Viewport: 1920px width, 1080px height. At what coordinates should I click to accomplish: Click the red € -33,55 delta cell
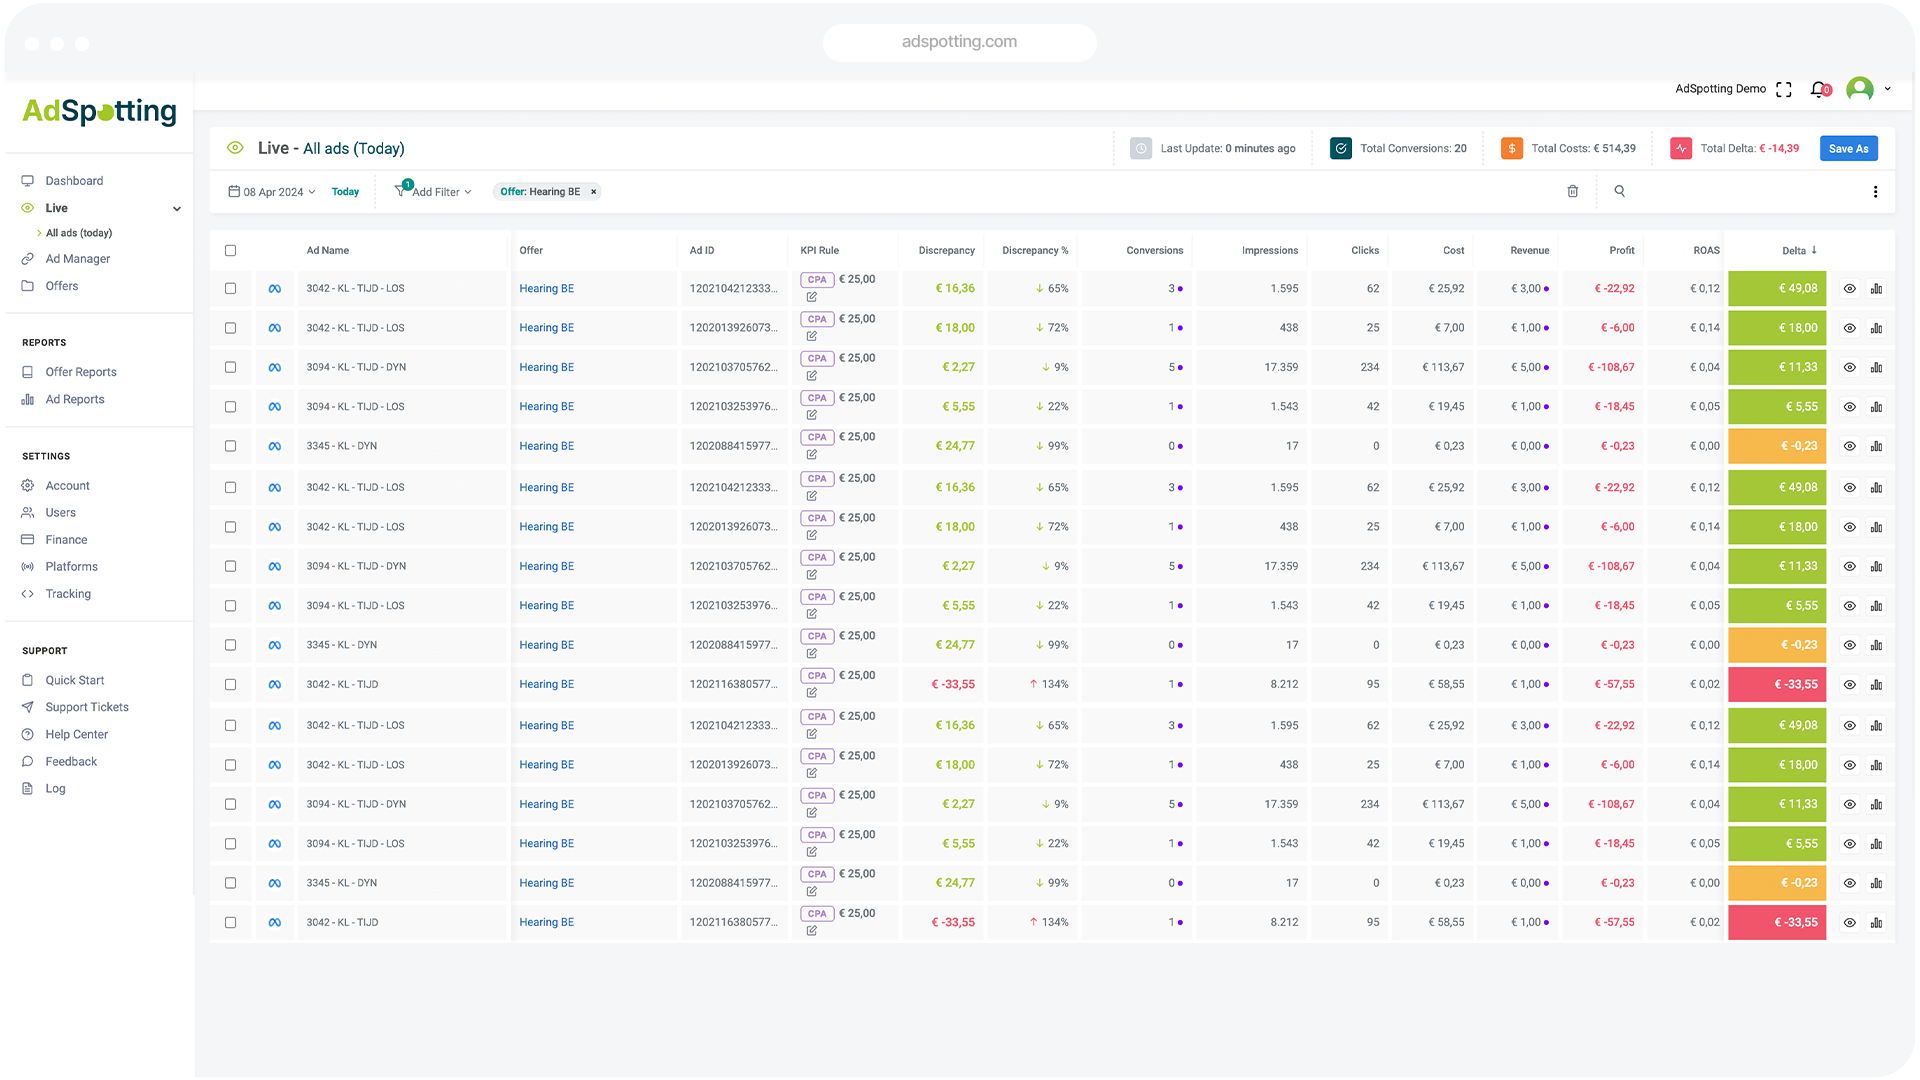(x=1777, y=685)
